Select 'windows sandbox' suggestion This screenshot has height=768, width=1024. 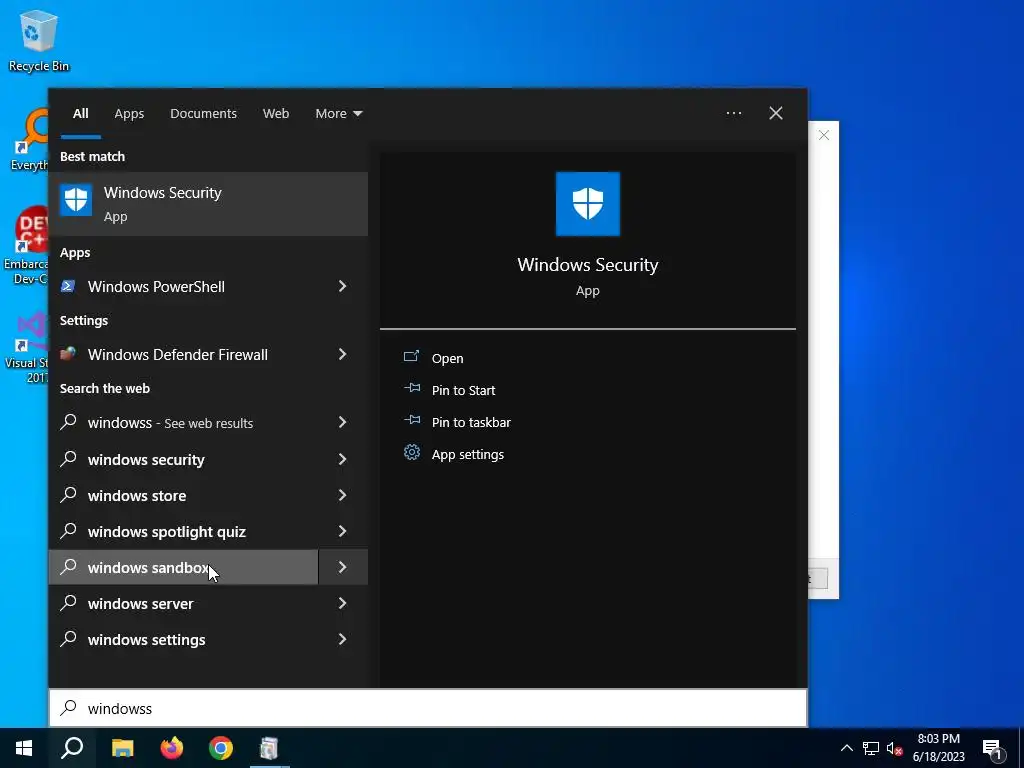pos(184,567)
